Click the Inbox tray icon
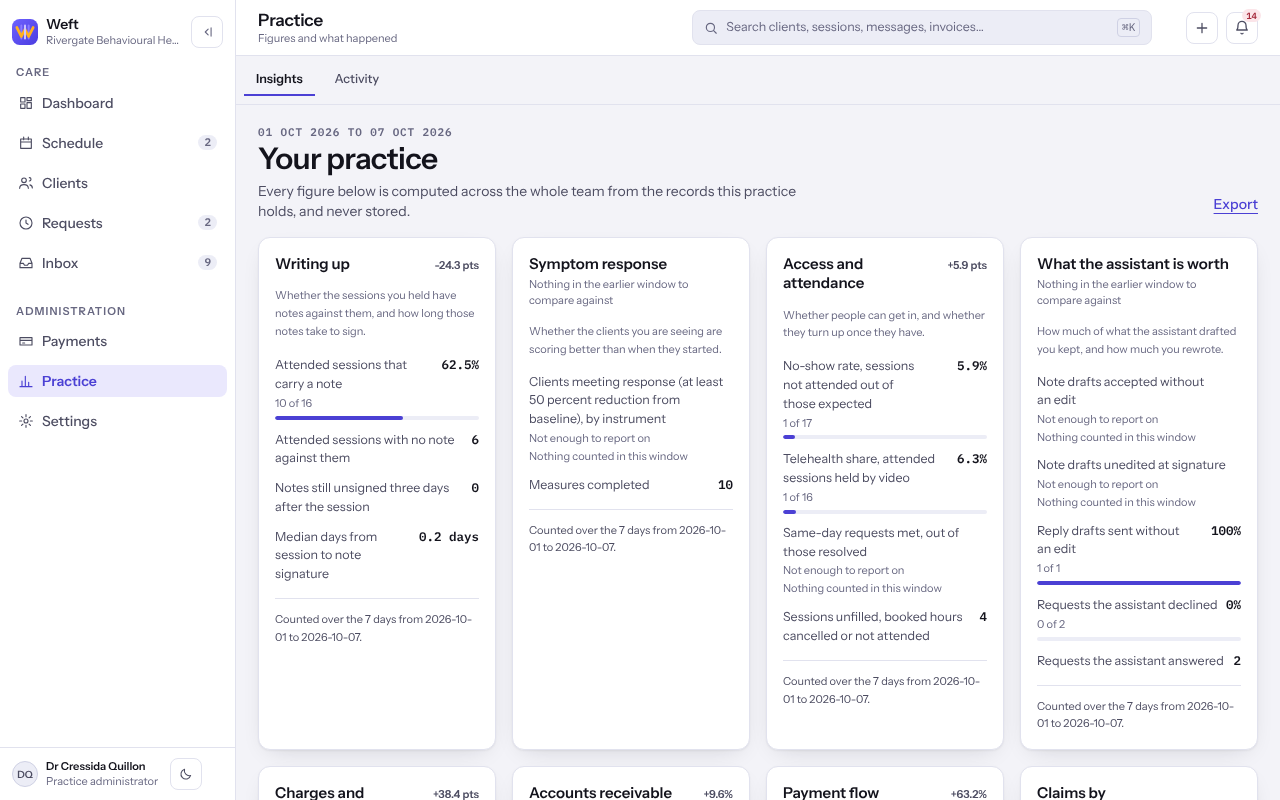 click(x=26, y=263)
